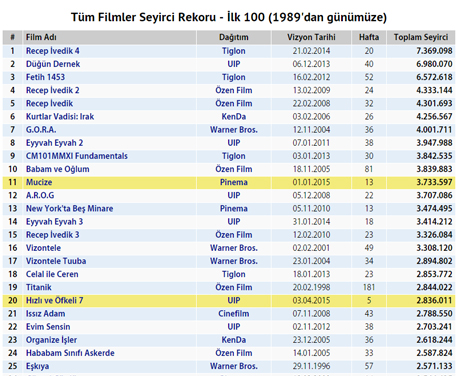The height and width of the screenshot is (376, 458).
Task: Click the Vizyon Tarihi column header
Action: (311, 37)
